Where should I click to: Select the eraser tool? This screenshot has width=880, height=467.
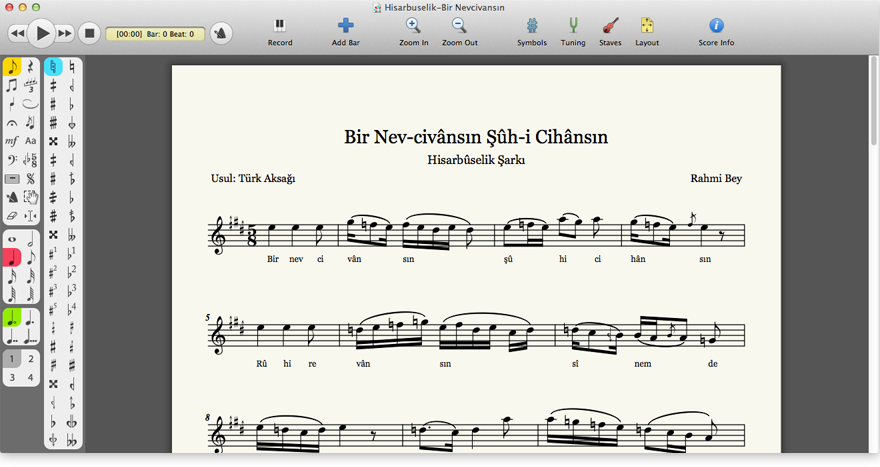coord(12,216)
